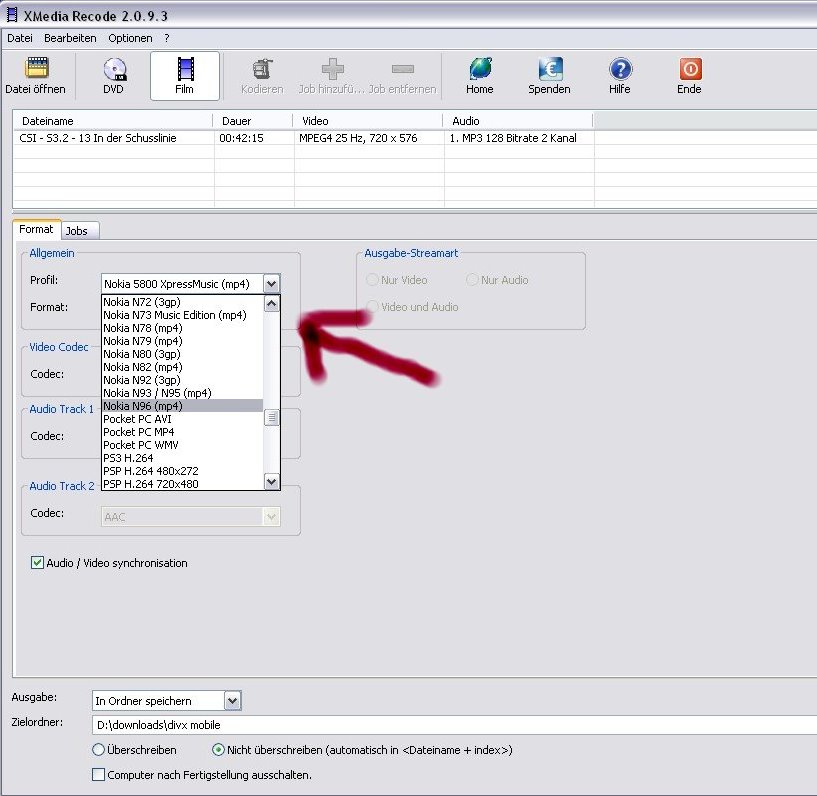
Task: Toggle Audio / Video synchronisation checkbox
Action: [x=37, y=563]
